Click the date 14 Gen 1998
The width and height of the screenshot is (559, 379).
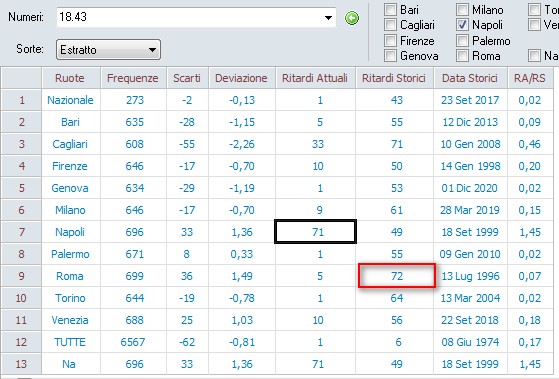(x=470, y=166)
